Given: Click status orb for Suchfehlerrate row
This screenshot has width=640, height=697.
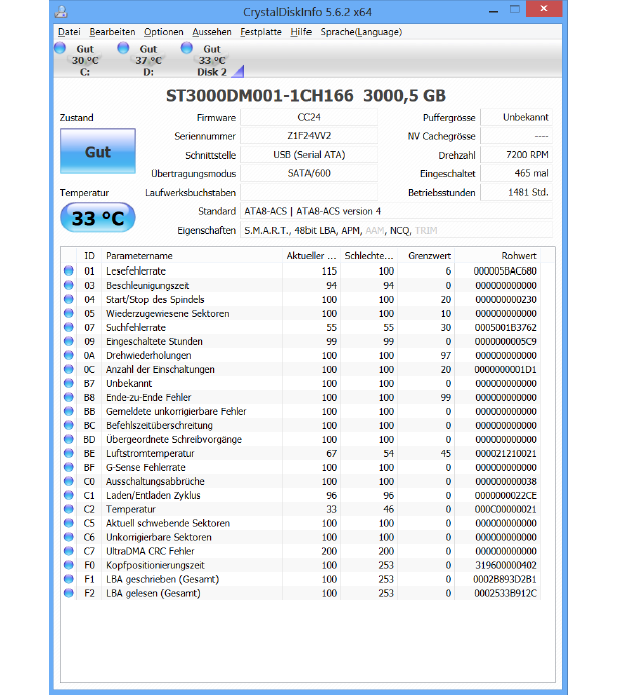Looking at the screenshot, I should click(x=68, y=327).
